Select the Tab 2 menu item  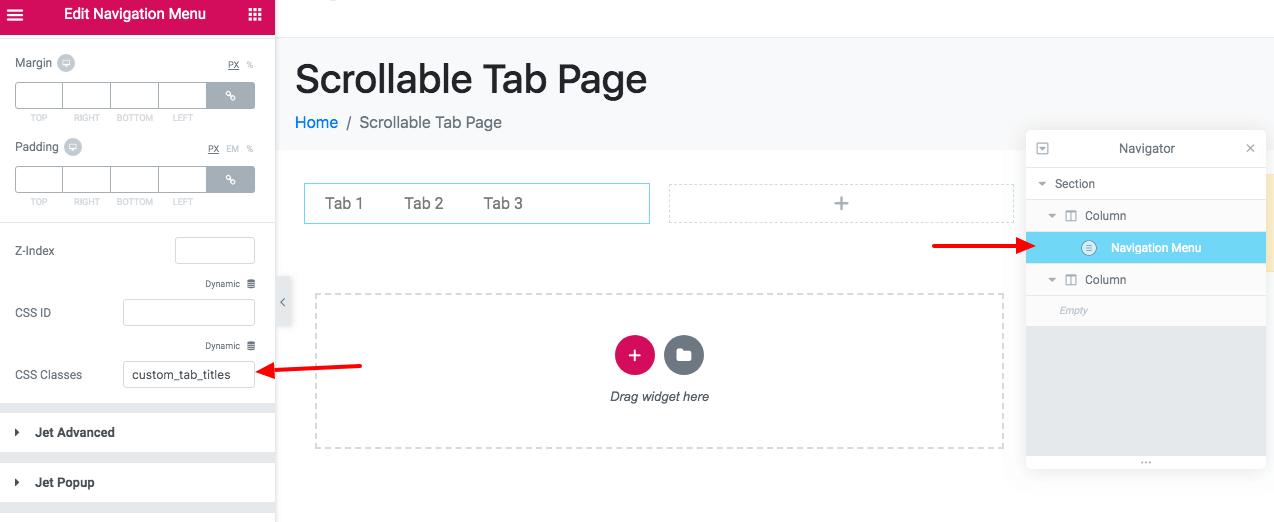click(x=424, y=203)
